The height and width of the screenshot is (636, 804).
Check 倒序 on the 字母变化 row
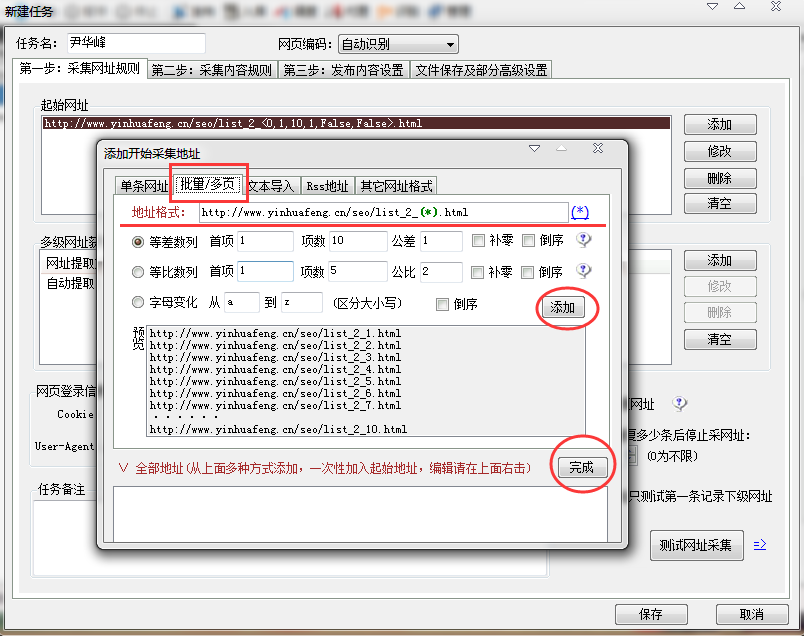(x=442, y=304)
